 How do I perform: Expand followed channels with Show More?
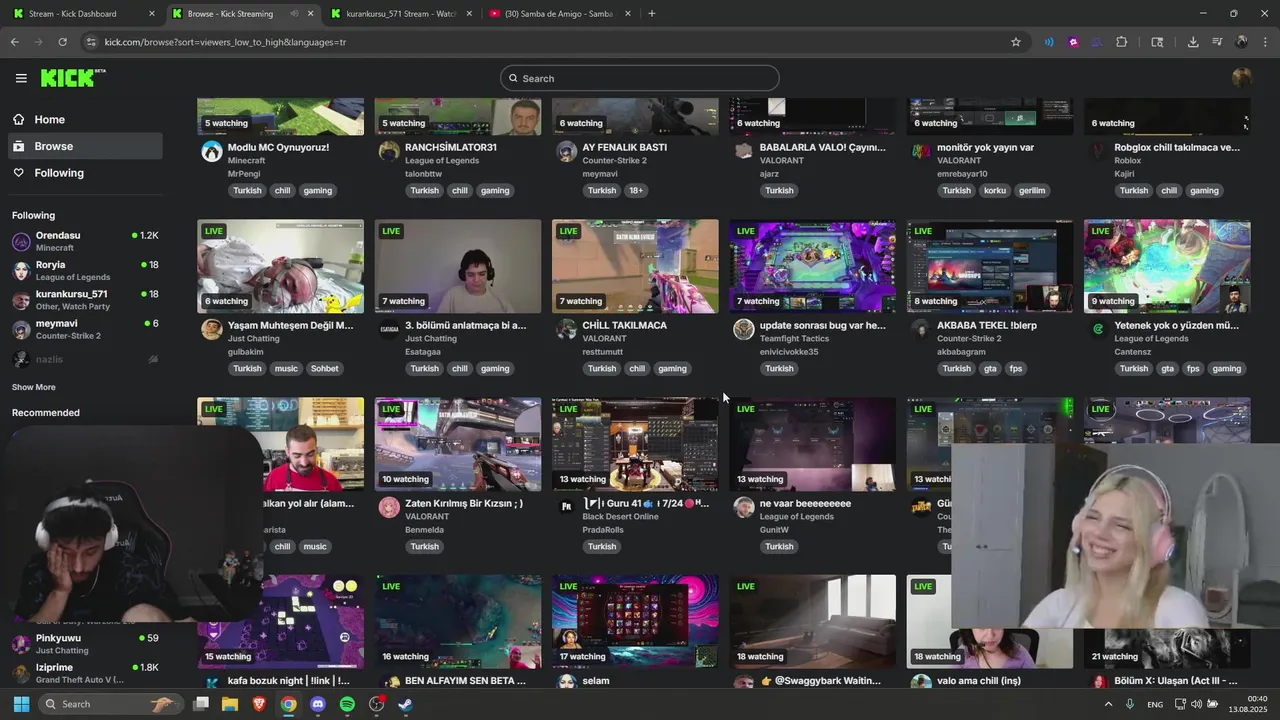click(34, 387)
